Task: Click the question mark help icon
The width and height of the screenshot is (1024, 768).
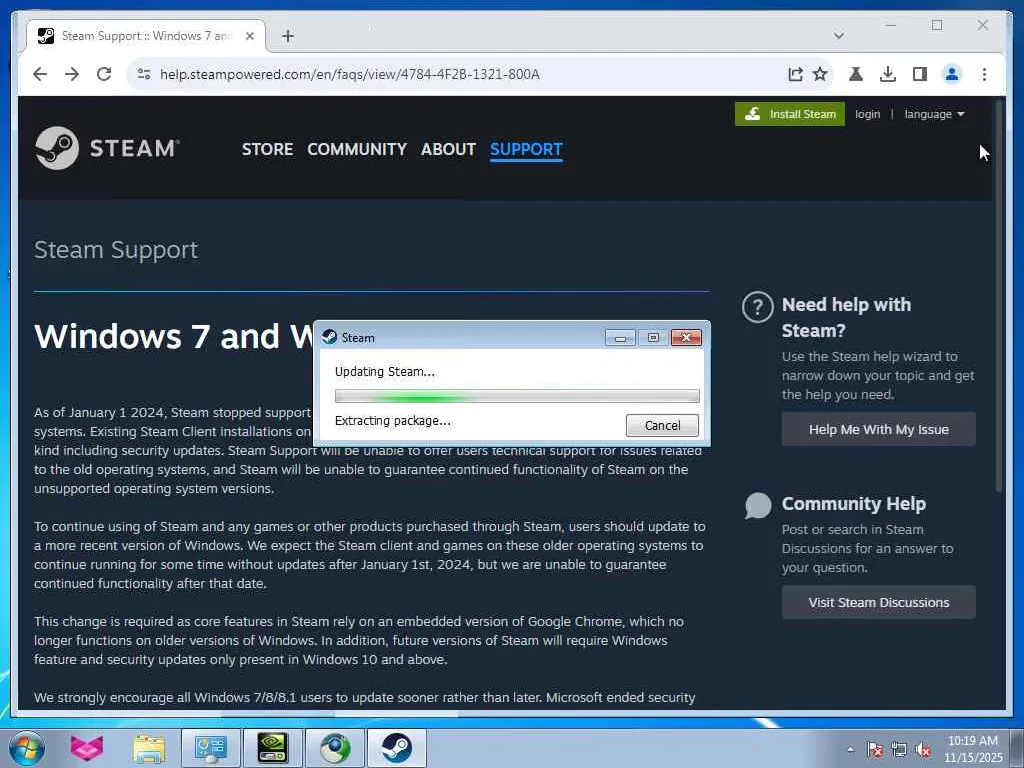Action: click(758, 306)
